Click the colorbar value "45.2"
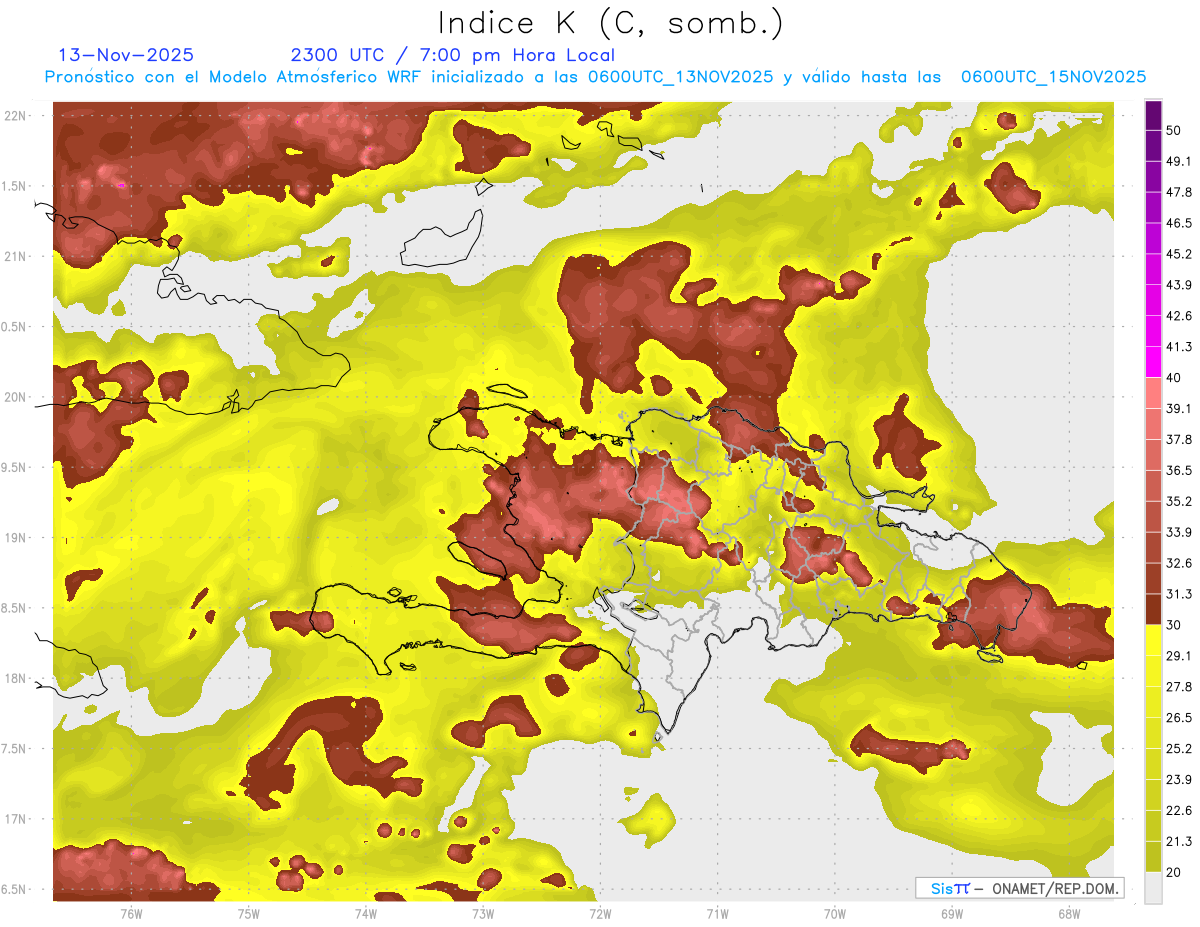Screen dimensions: 1200x927 tap(1179, 254)
